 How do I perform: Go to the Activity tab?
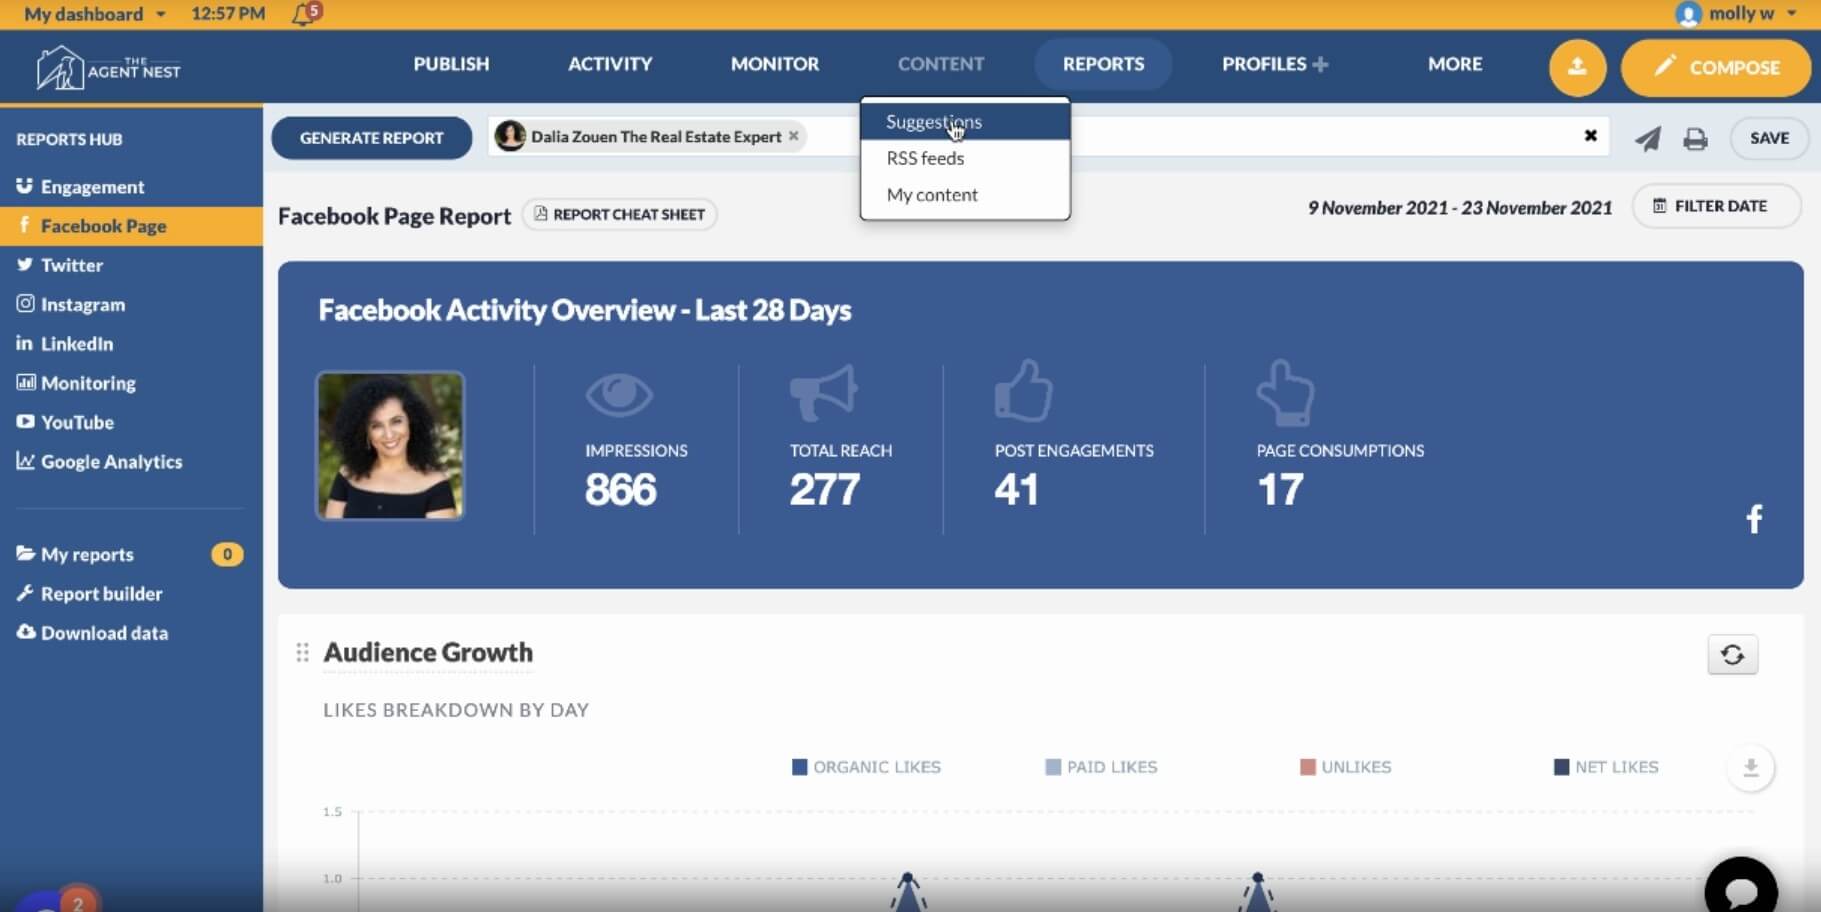click(610, 64)
